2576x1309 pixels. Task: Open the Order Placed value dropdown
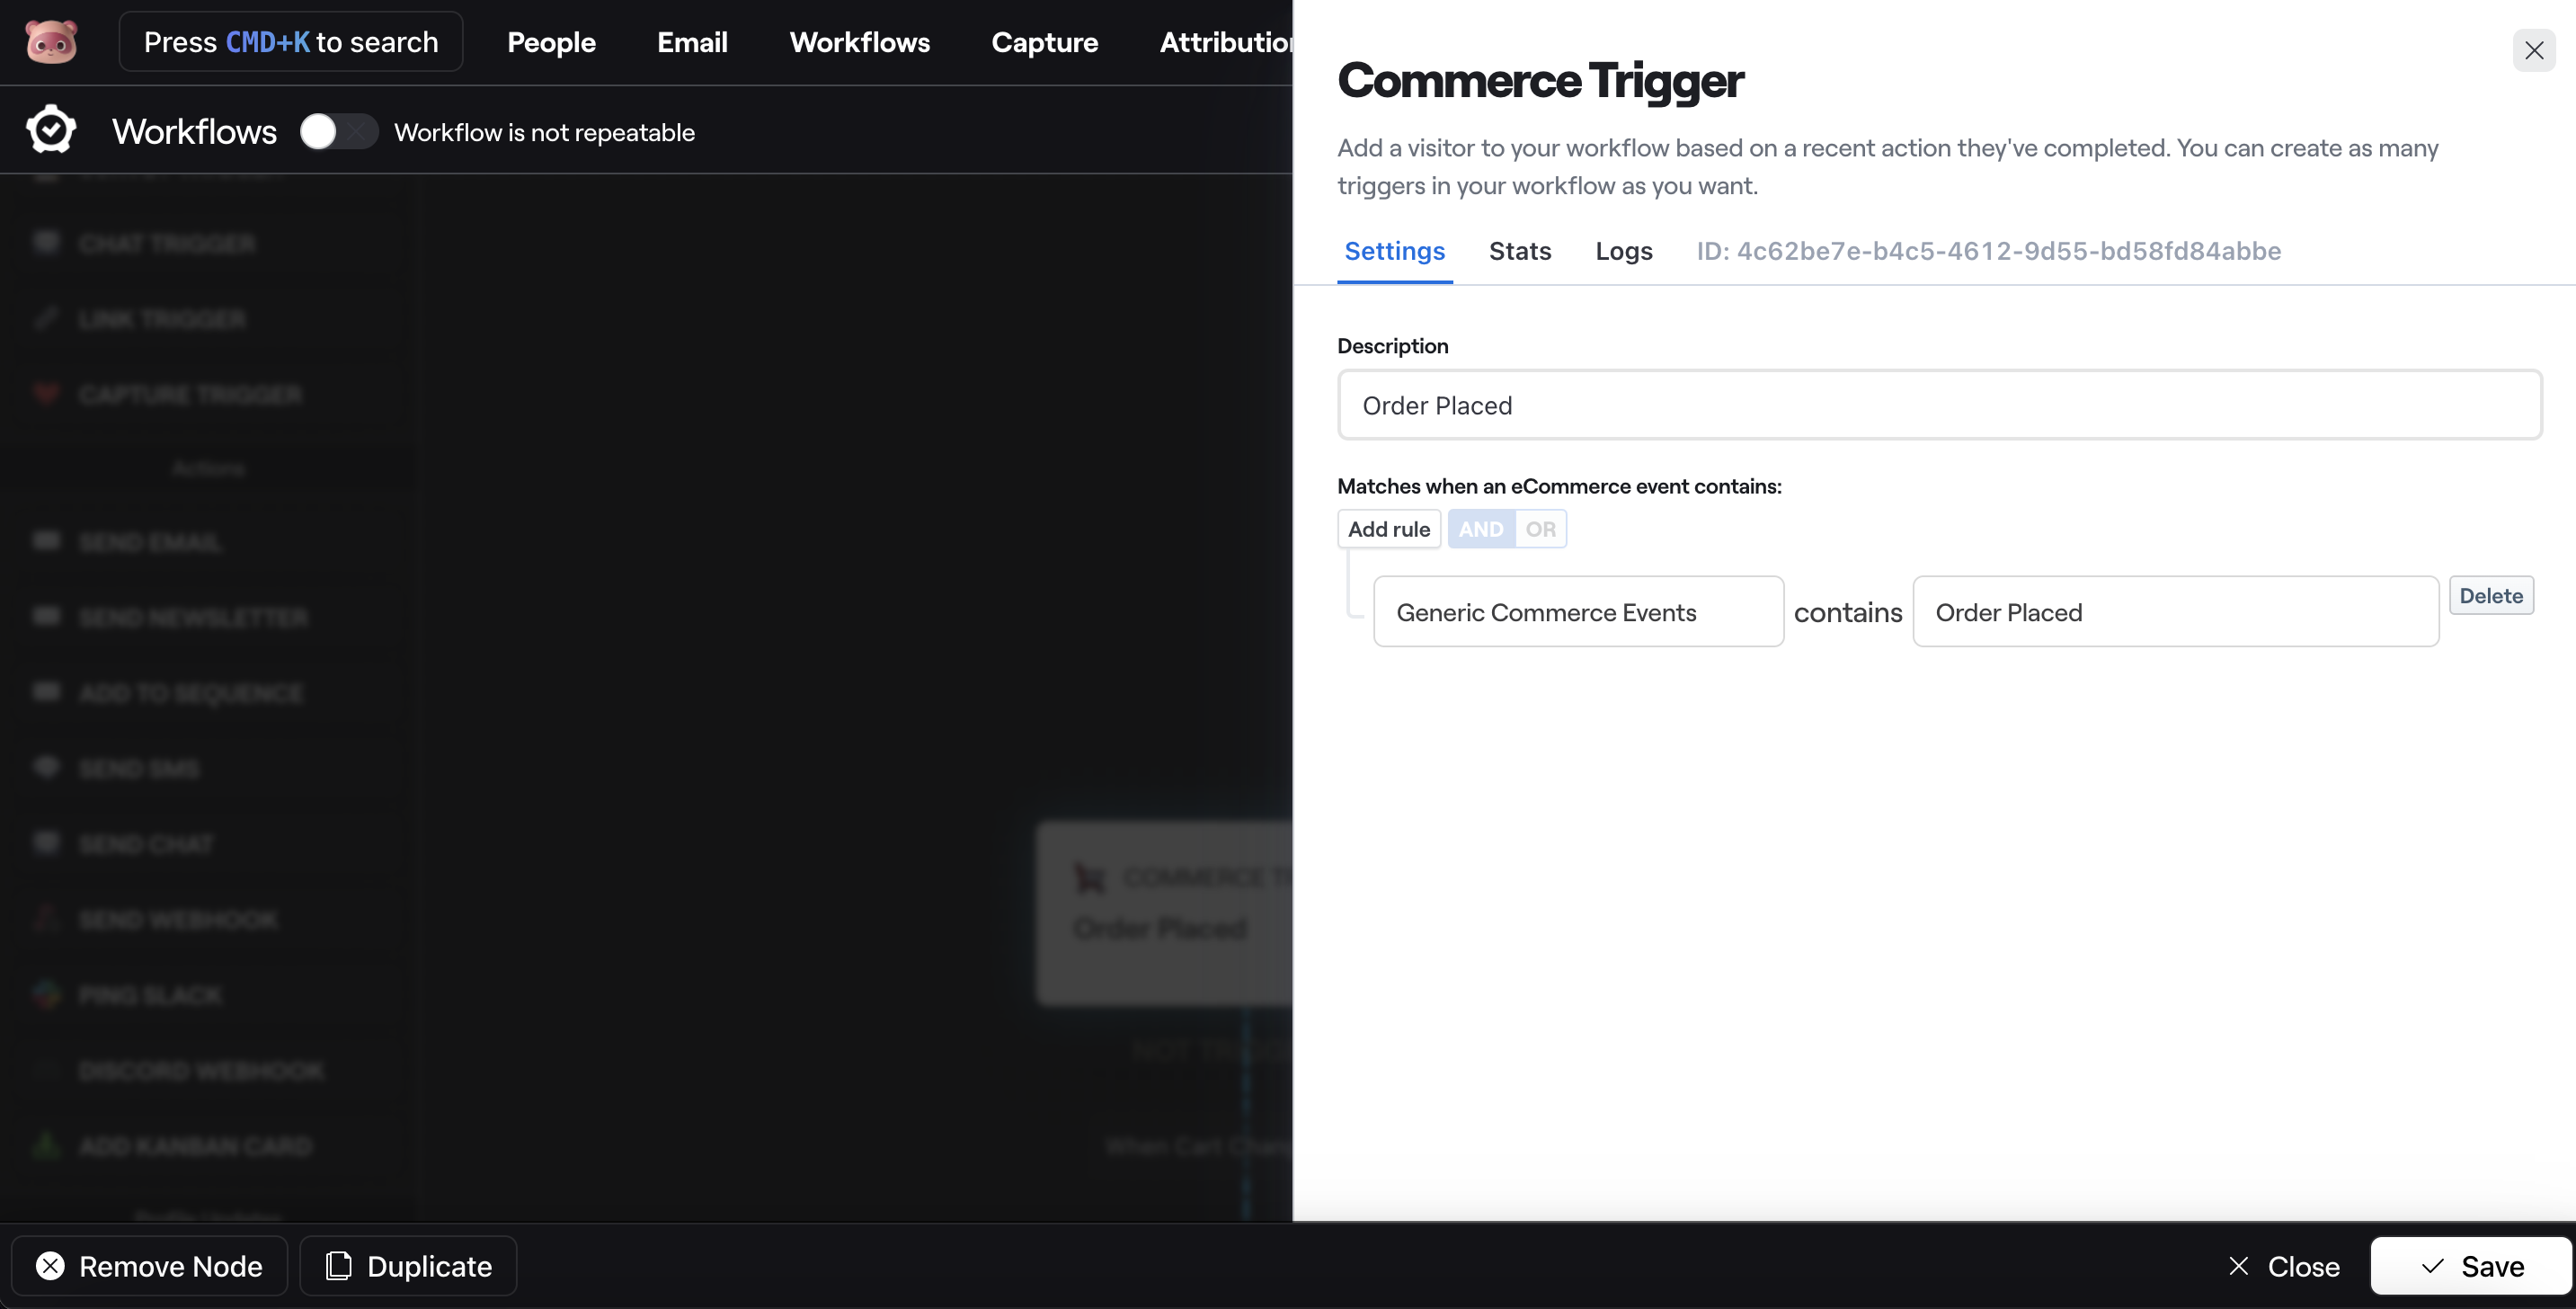[x=2175, y=612]
